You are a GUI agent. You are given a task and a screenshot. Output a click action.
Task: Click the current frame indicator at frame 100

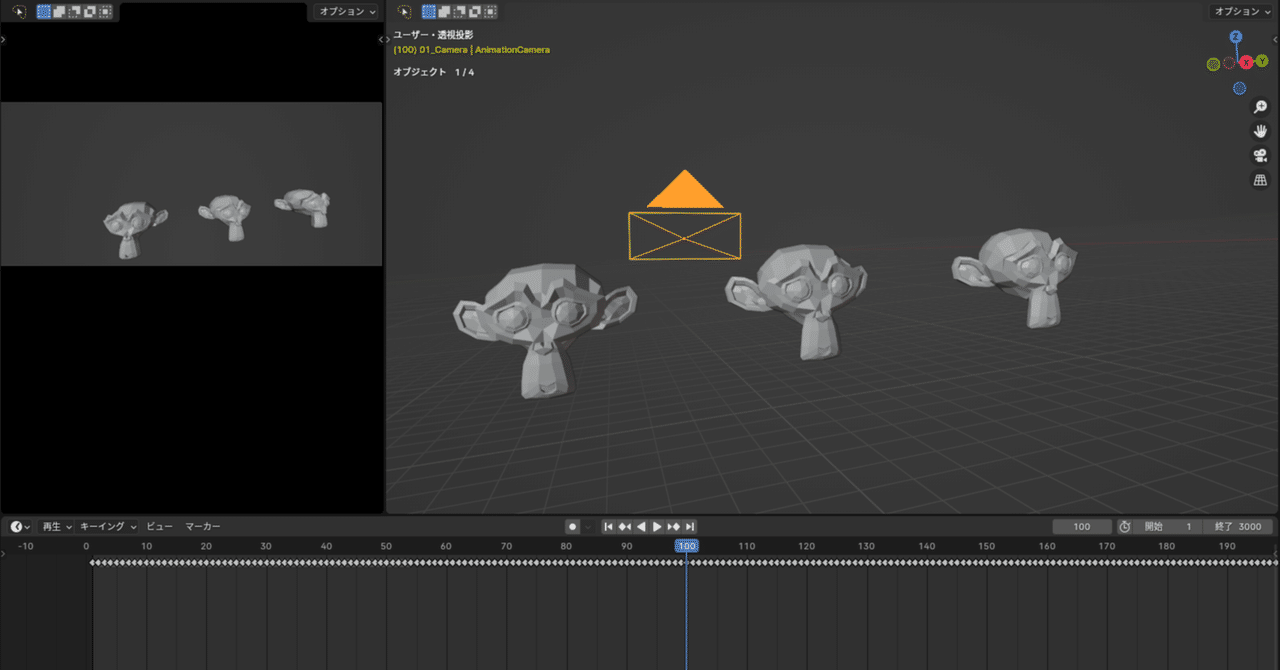tap(686, 545)
